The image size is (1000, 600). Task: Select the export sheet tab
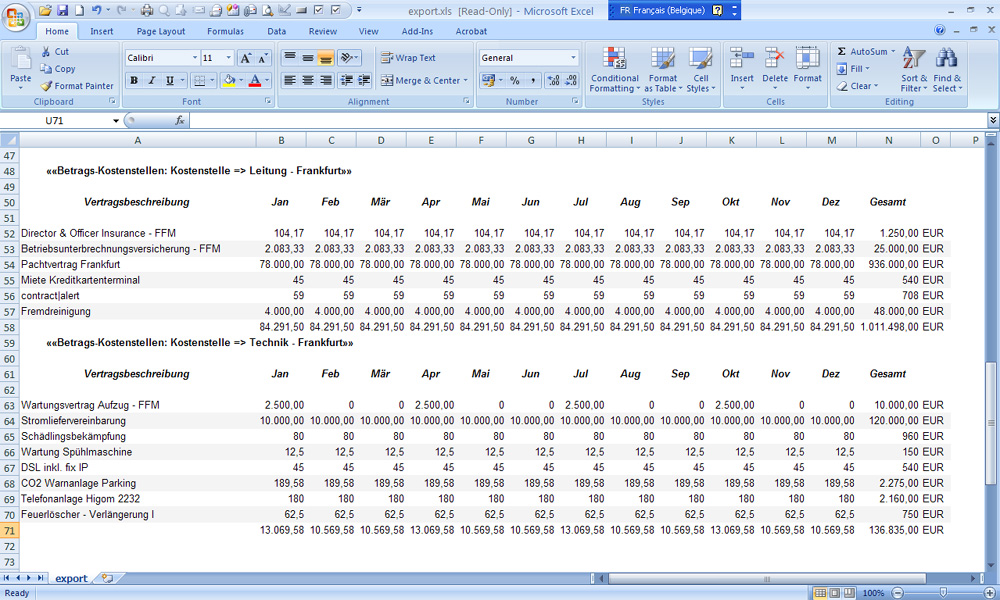[71, 578]
